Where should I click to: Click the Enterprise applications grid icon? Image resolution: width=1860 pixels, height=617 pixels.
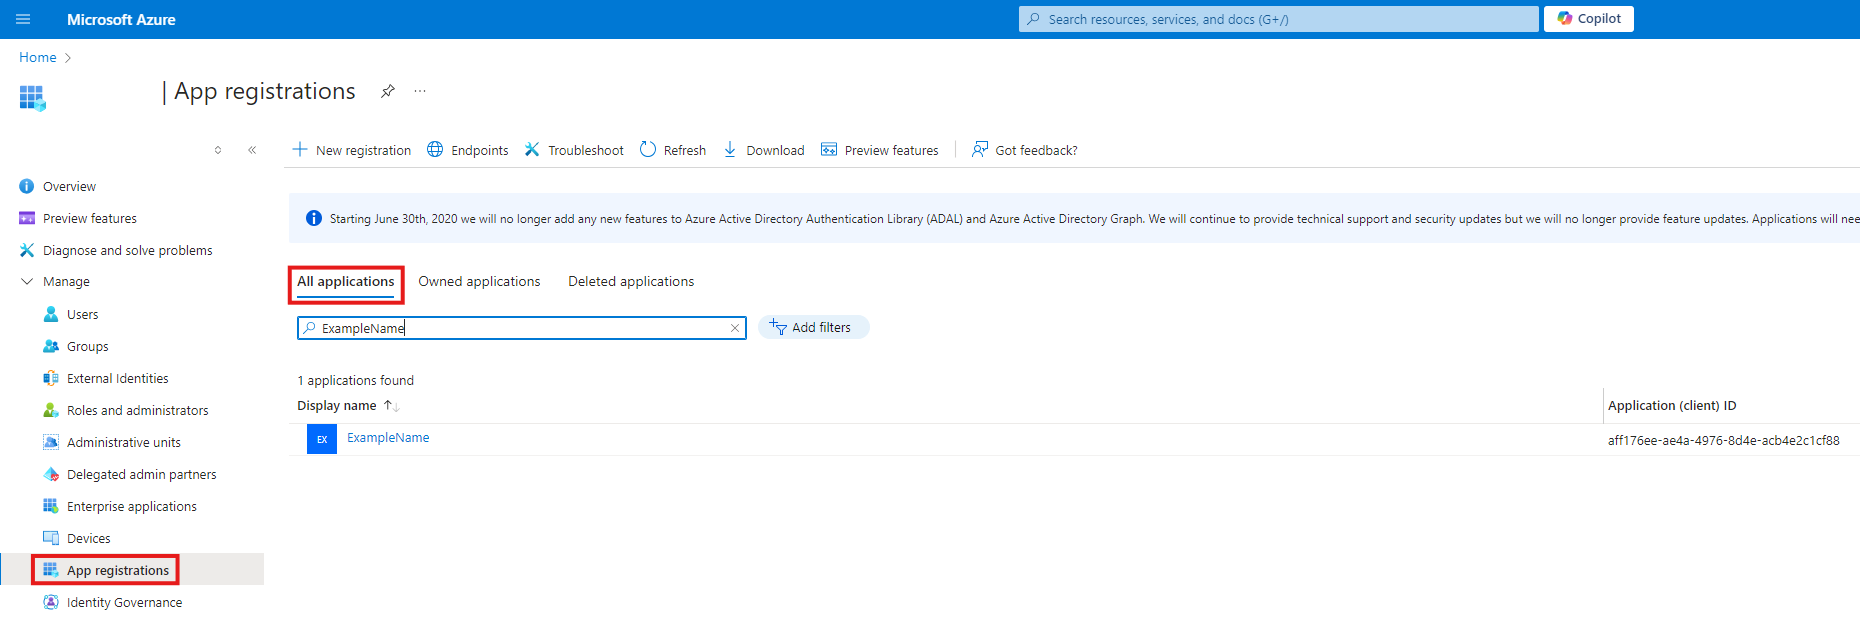click(51, 506)
